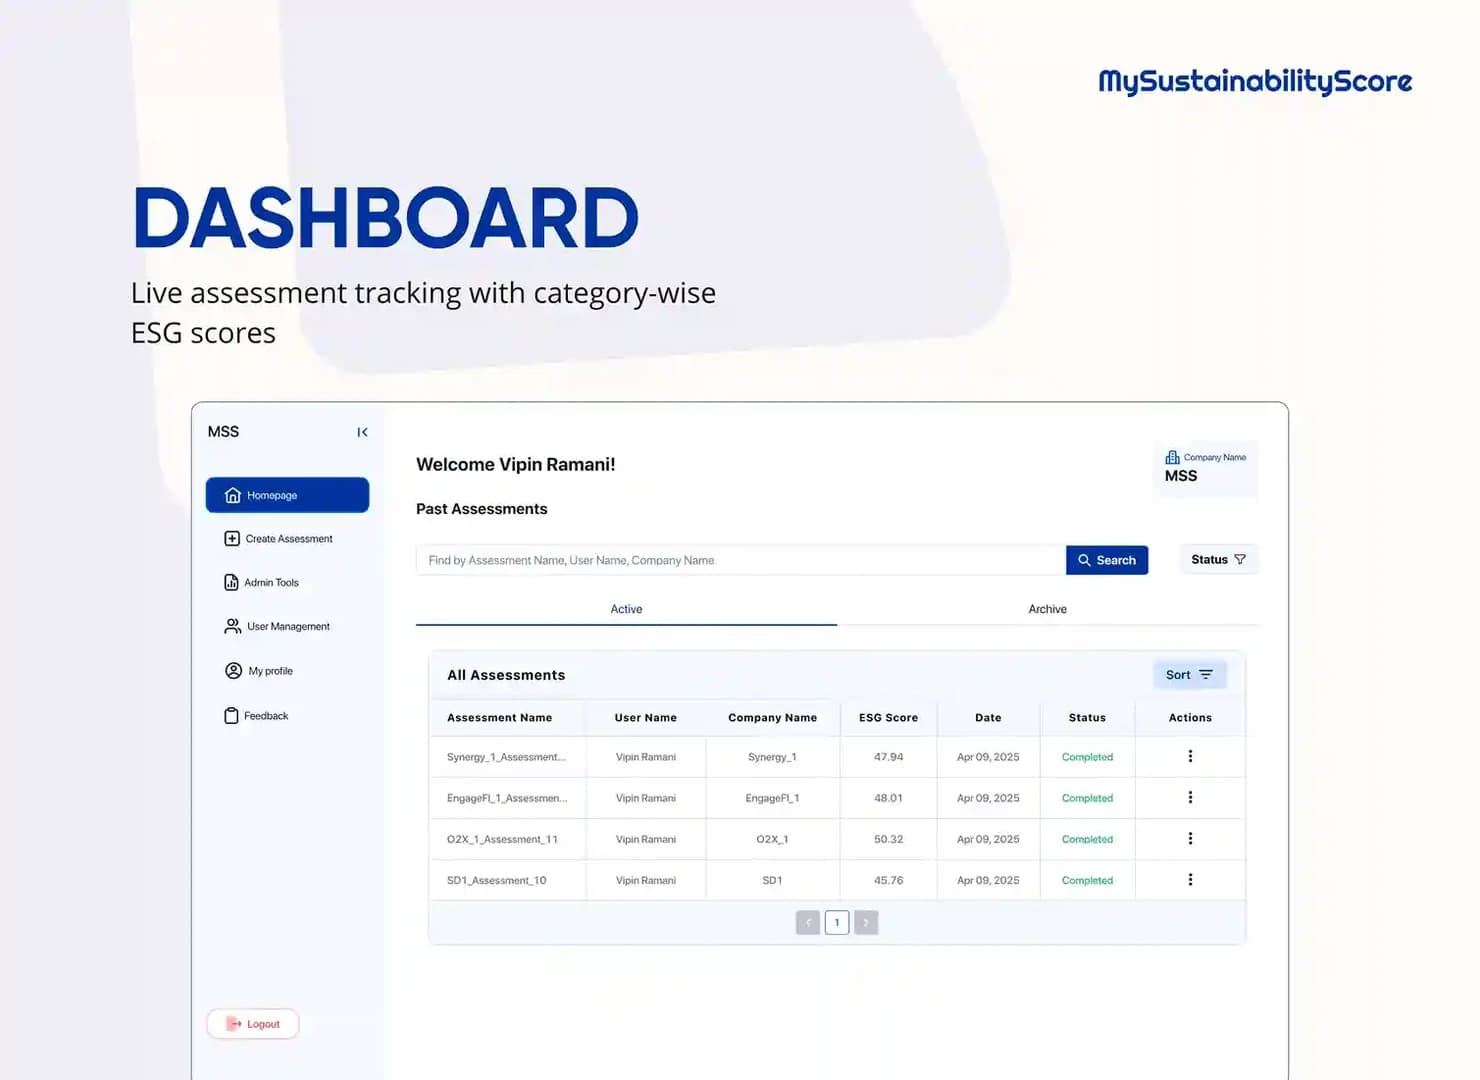Click ESG score 50.32
1480x1080 pixels.
click(888, 839)
